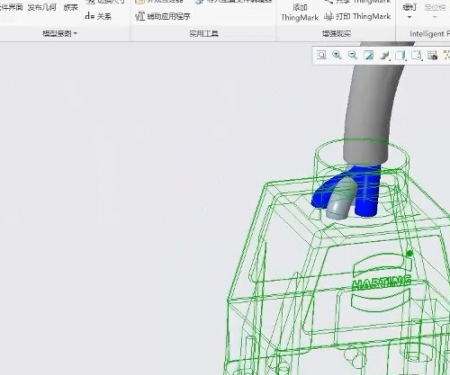
Task: Click the Zoom In magnifier icon
Action: pyautogui.click(x=337, y=55)
